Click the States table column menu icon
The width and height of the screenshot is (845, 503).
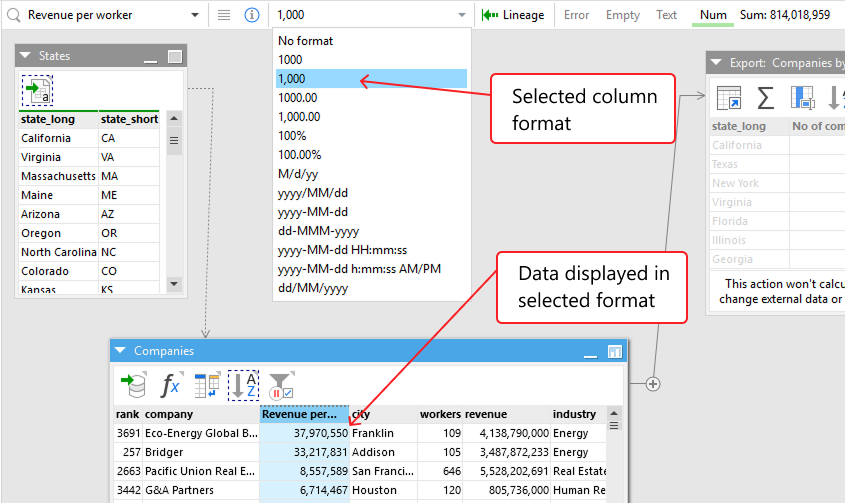pyautogui.click(x=174, y=140)
